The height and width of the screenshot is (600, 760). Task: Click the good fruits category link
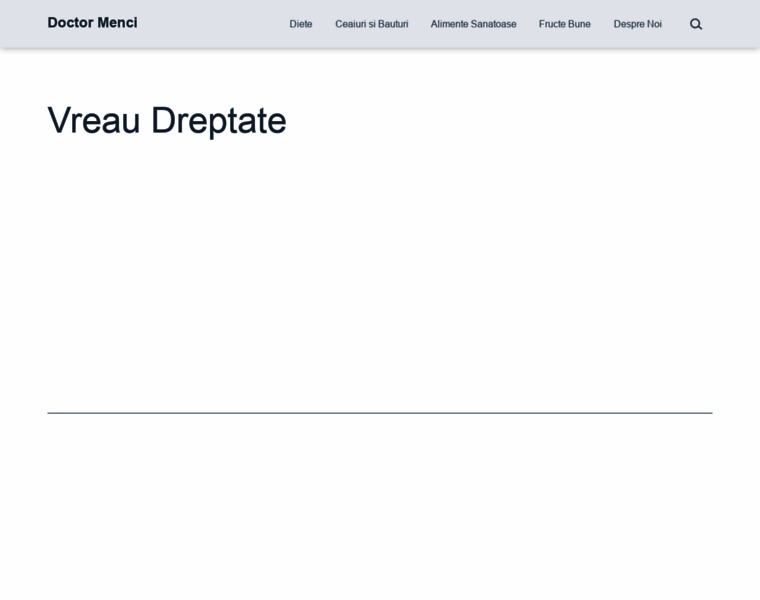coord(564,24)
